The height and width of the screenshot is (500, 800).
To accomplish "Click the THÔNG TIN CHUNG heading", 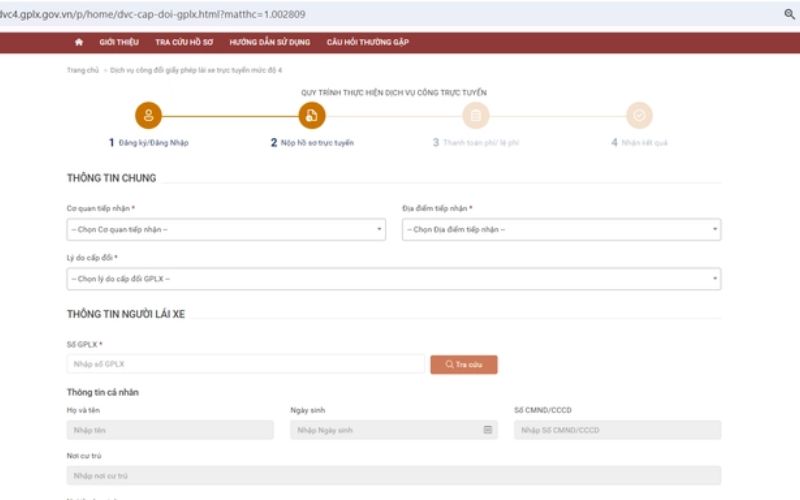I will 111,178.
